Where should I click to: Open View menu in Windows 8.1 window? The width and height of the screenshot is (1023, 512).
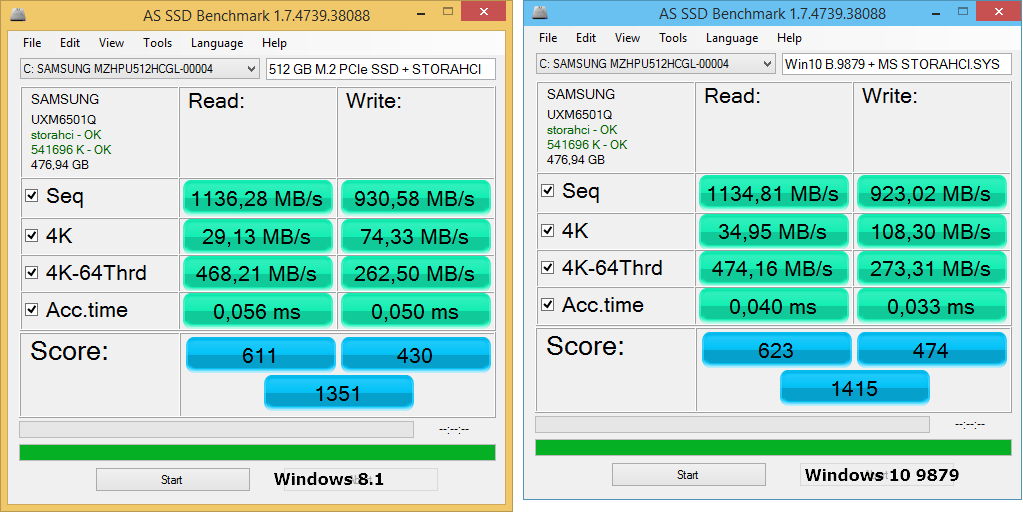coord(112,43)
